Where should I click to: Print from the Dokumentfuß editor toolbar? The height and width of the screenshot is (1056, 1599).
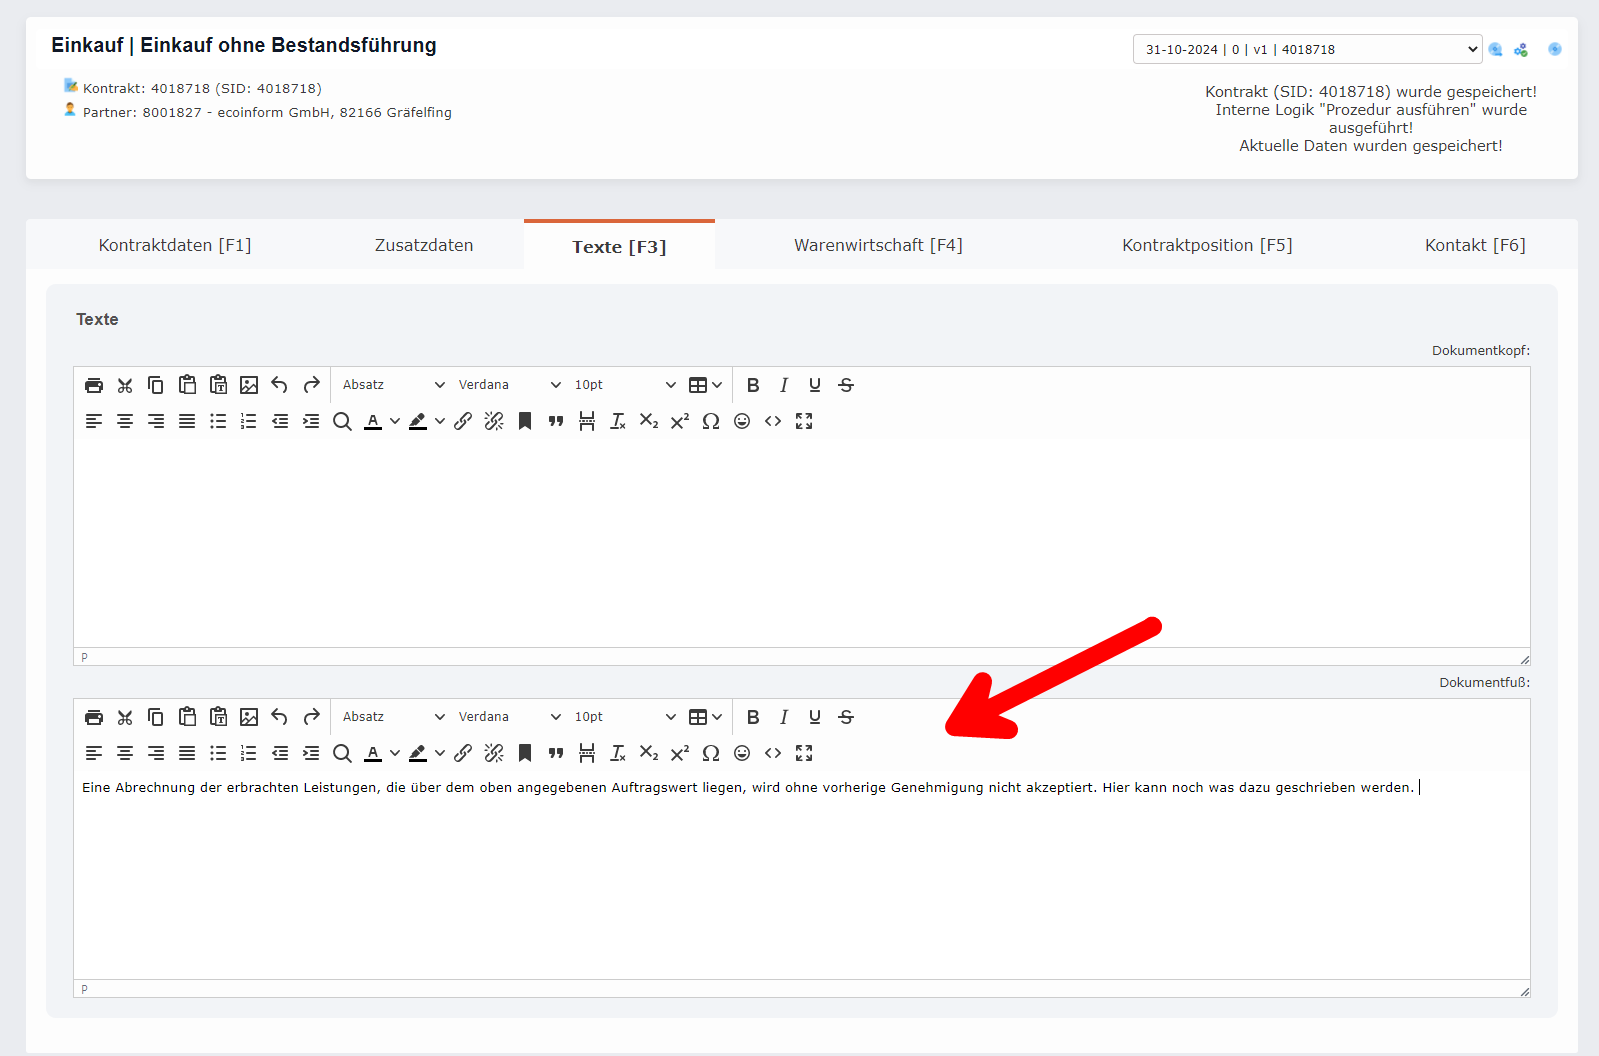(94, 717)
